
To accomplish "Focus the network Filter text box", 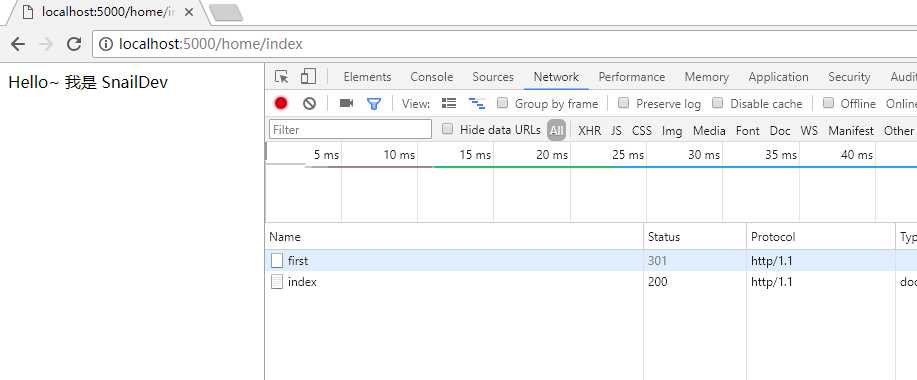I will tap(350, 130).
